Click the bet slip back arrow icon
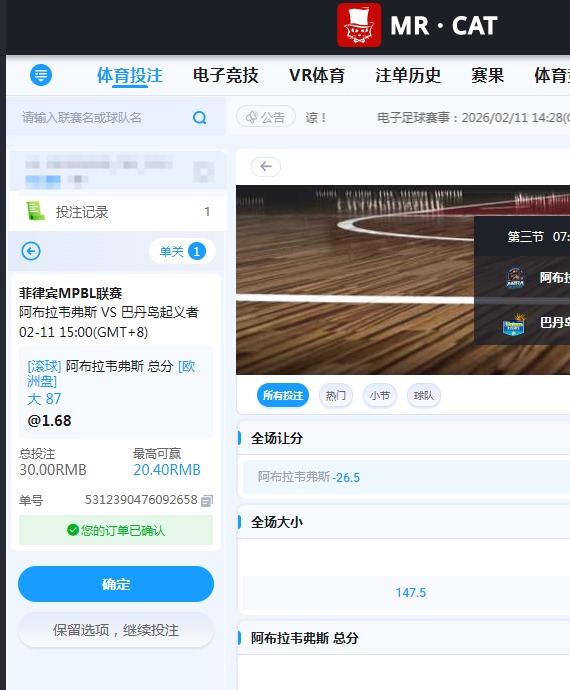This screenshot has height=690, width=570. click(31, 251)
